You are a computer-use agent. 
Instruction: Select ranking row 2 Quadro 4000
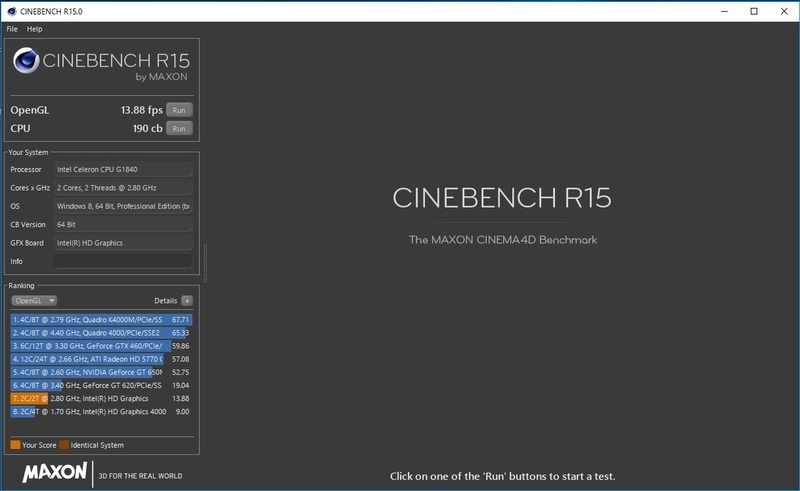[x=101, y=333]
